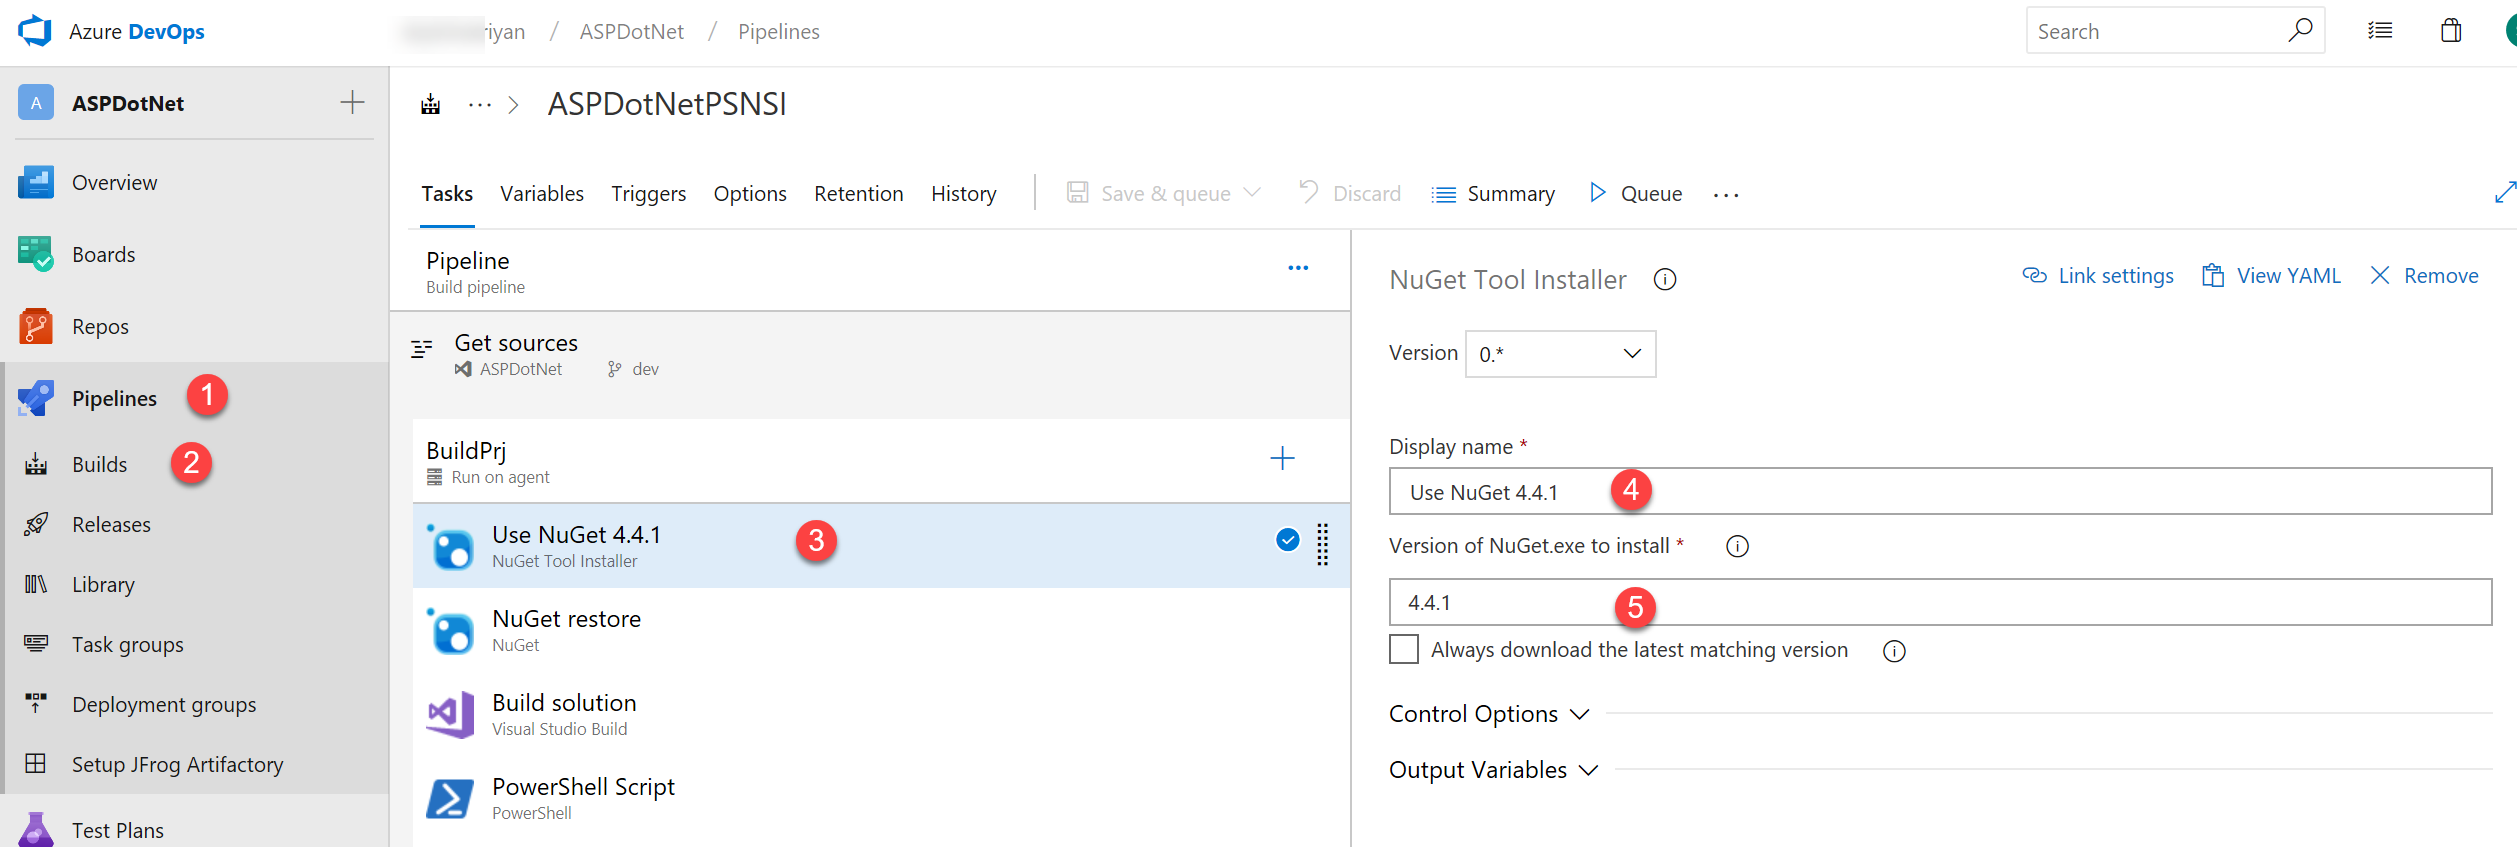Open the Overview sidebar icon
The image size is (2517, 847).
point(36,182)
